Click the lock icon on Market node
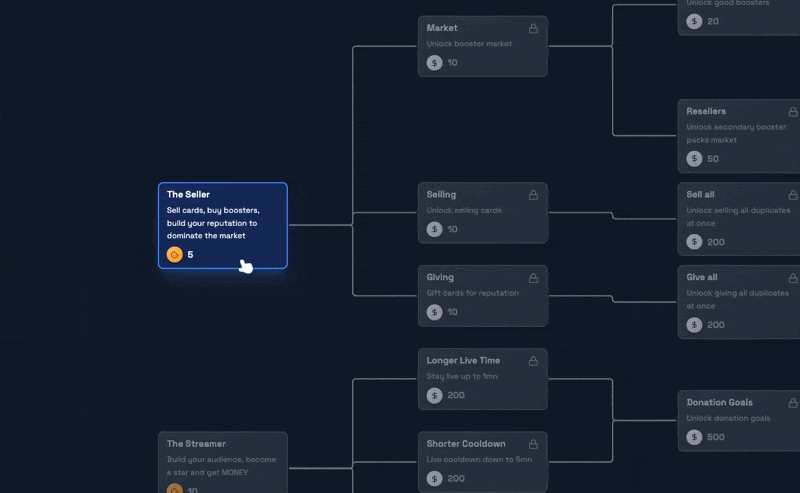800x493 pixels. (x=533, y=28)
